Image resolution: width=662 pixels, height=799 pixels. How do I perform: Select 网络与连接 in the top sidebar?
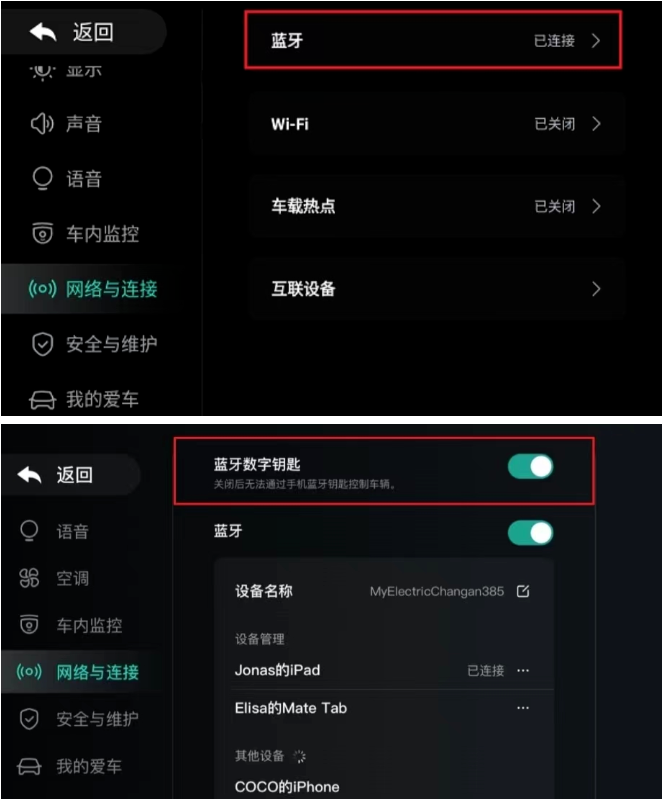[x=93, y=289]
